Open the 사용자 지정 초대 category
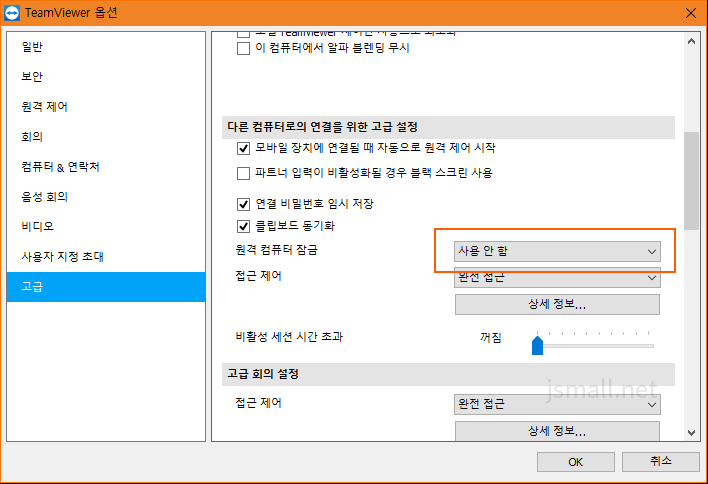The image size is (708, 484). (106, 256)
